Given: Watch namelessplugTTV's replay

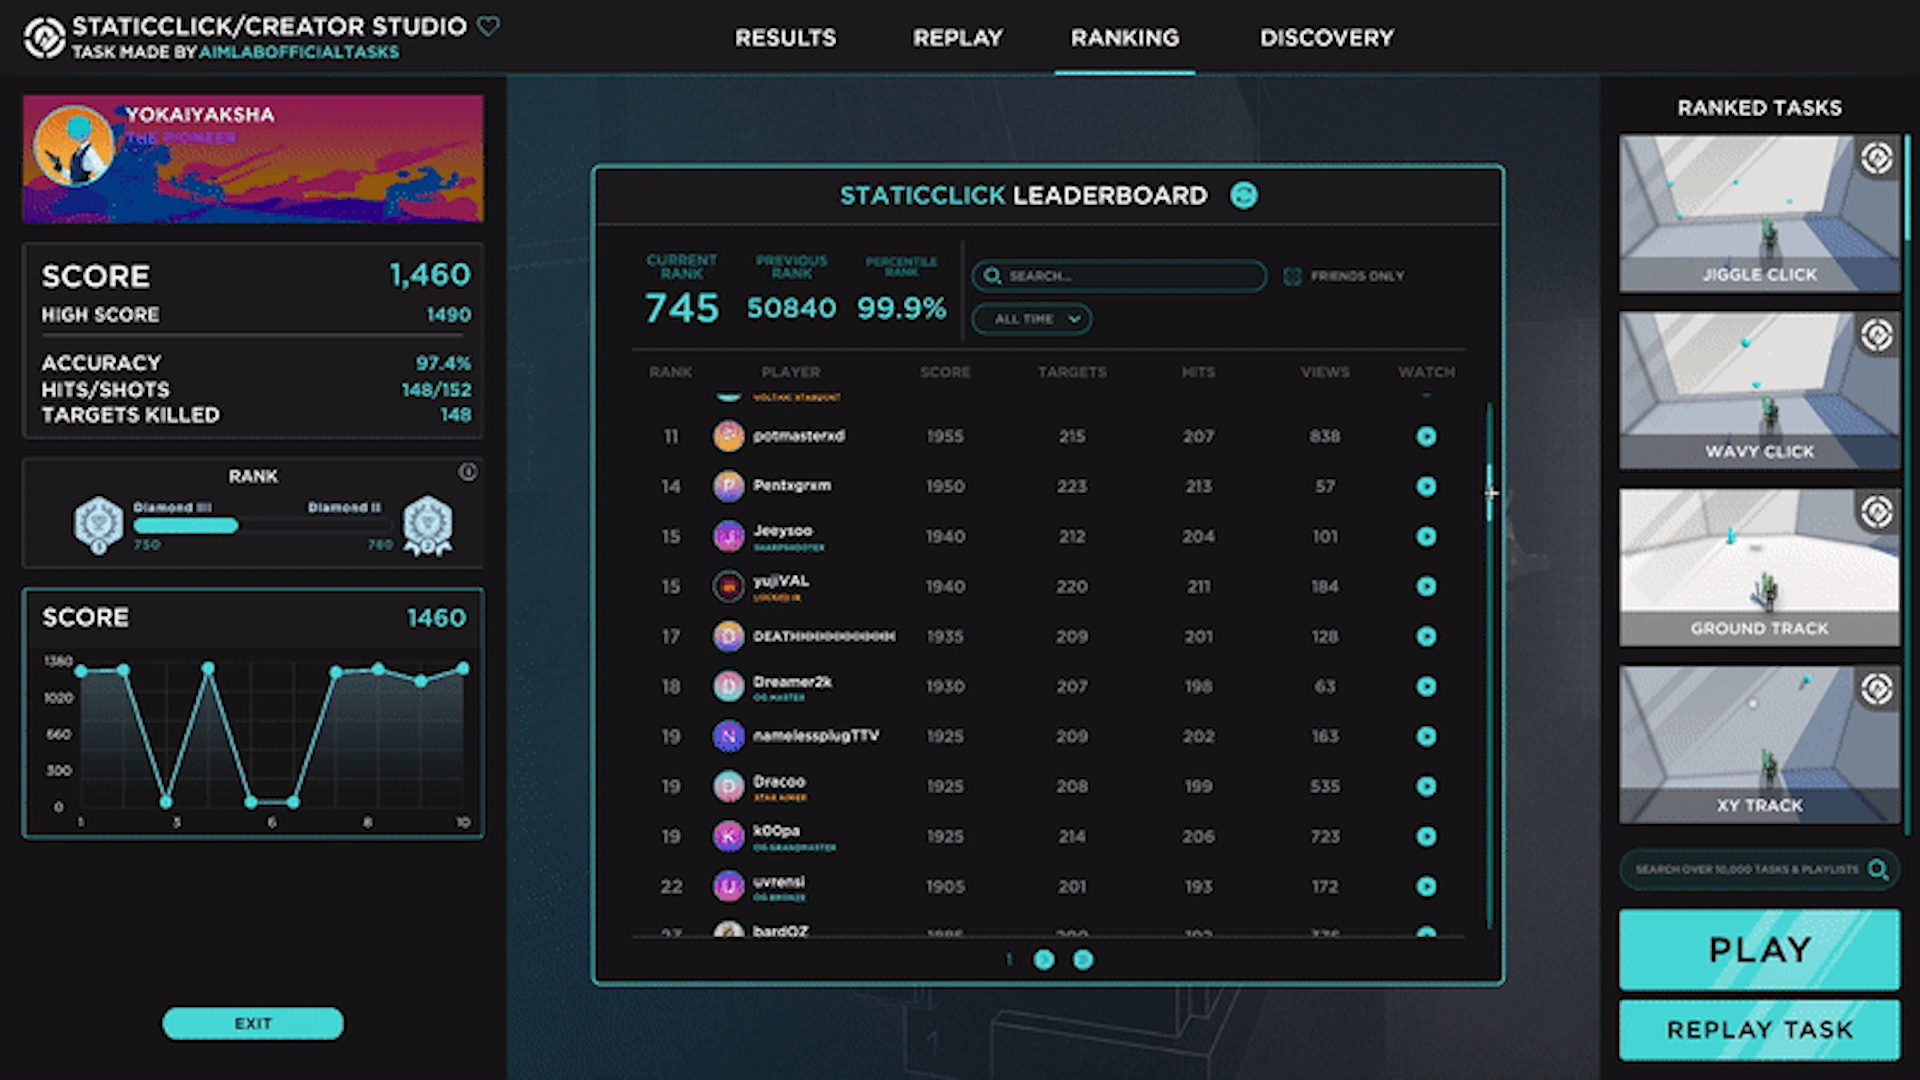Looking at the screenshot, I should click(1426, 736).
